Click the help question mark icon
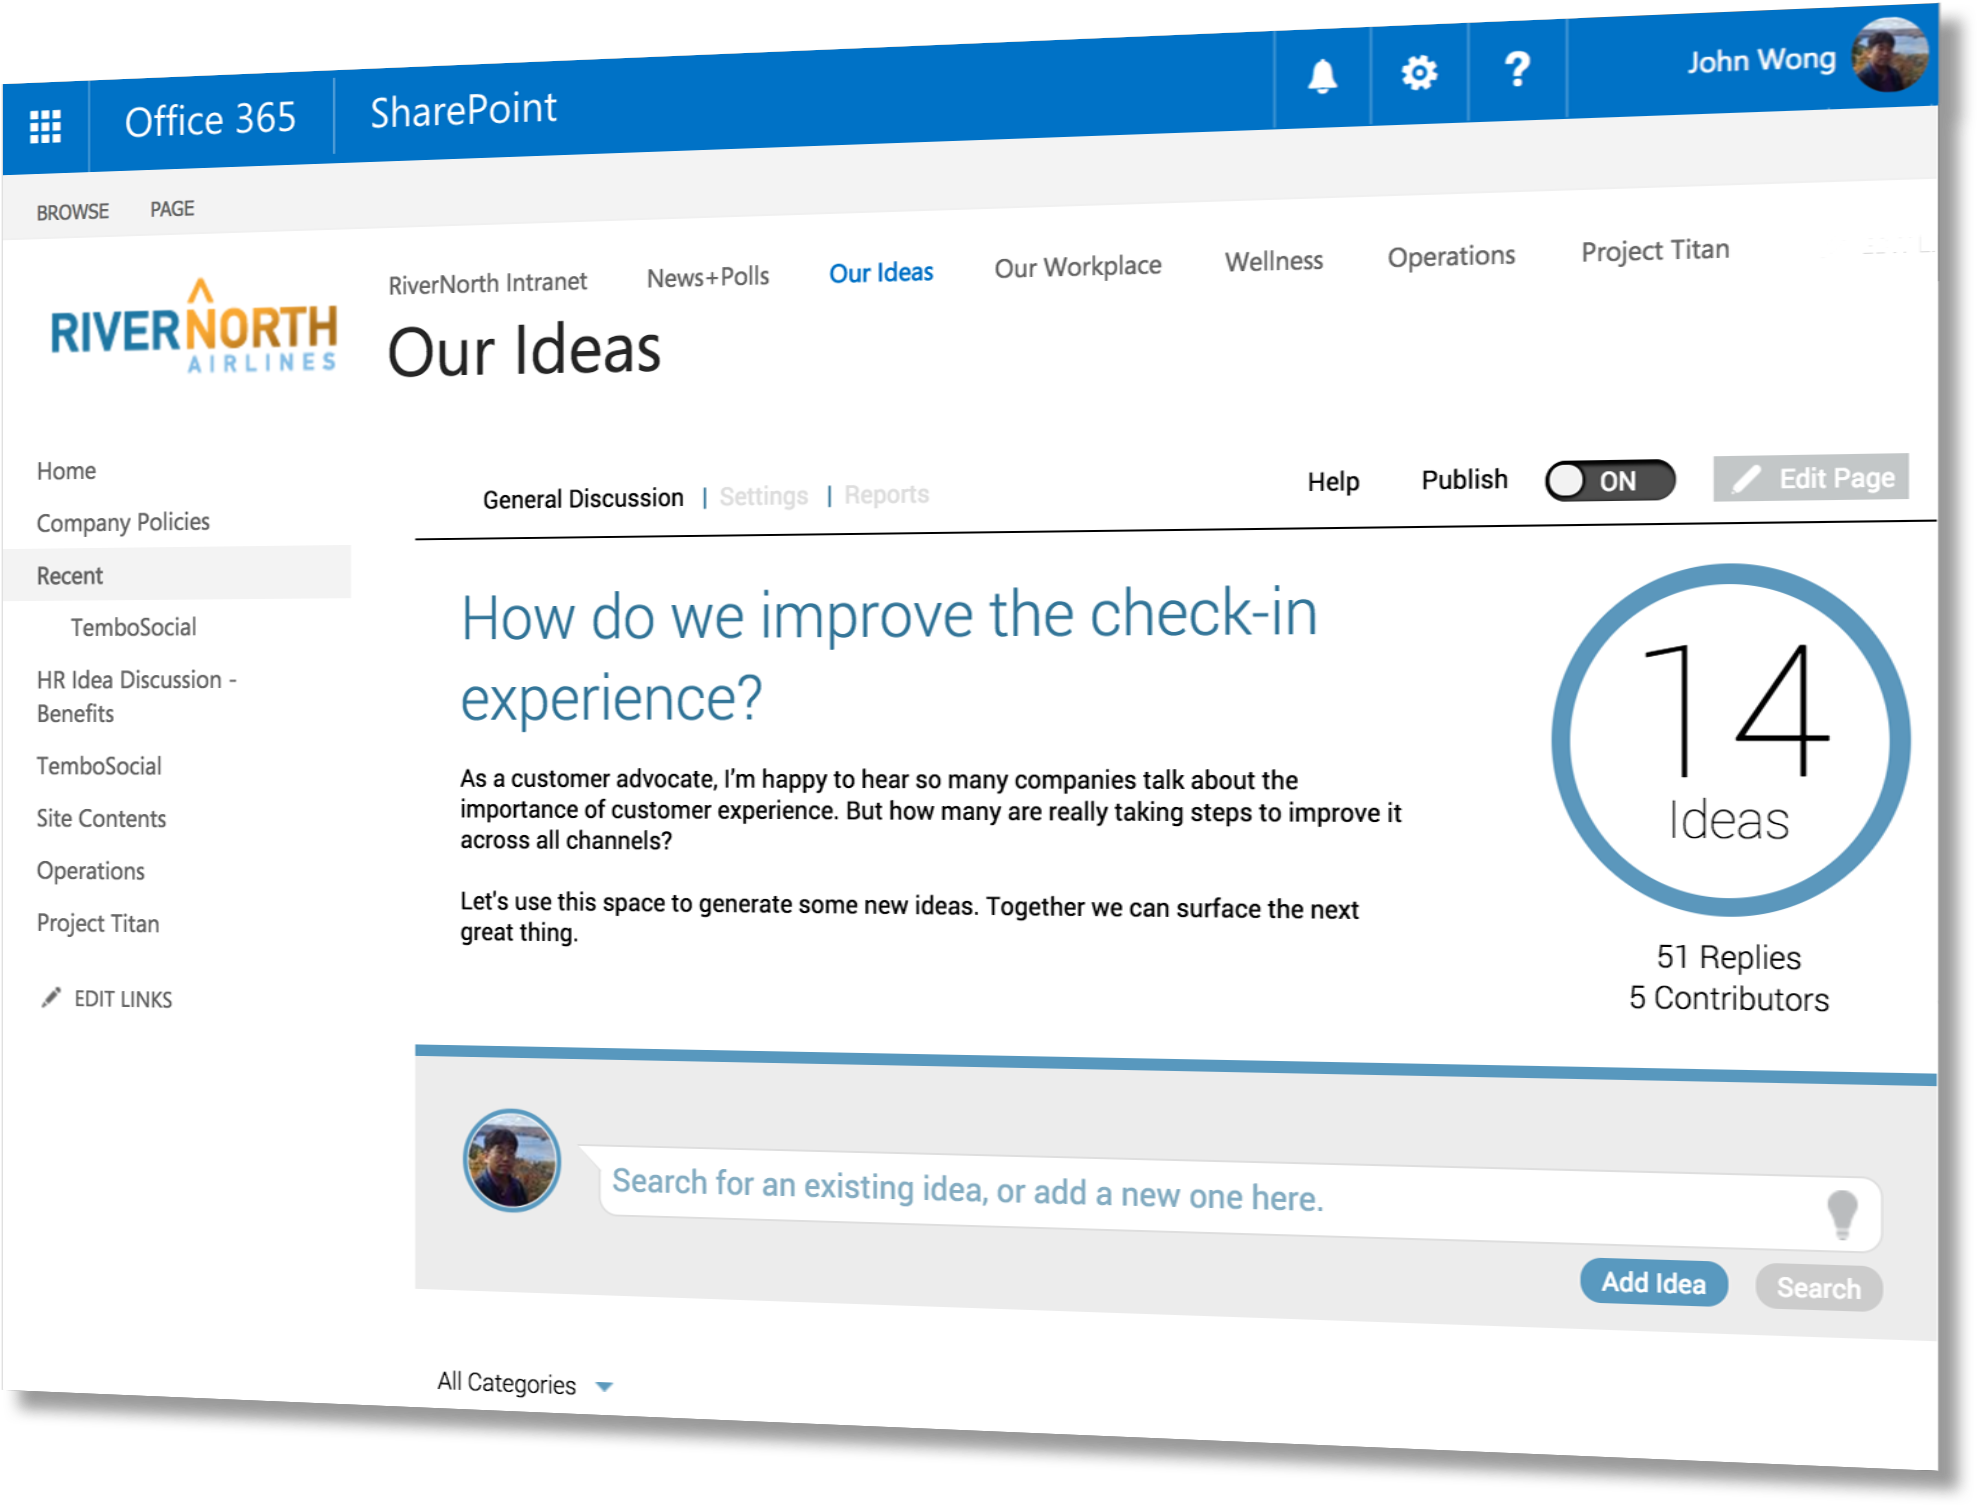This screenshot has width=1977, height=1505. (1517, 69)
